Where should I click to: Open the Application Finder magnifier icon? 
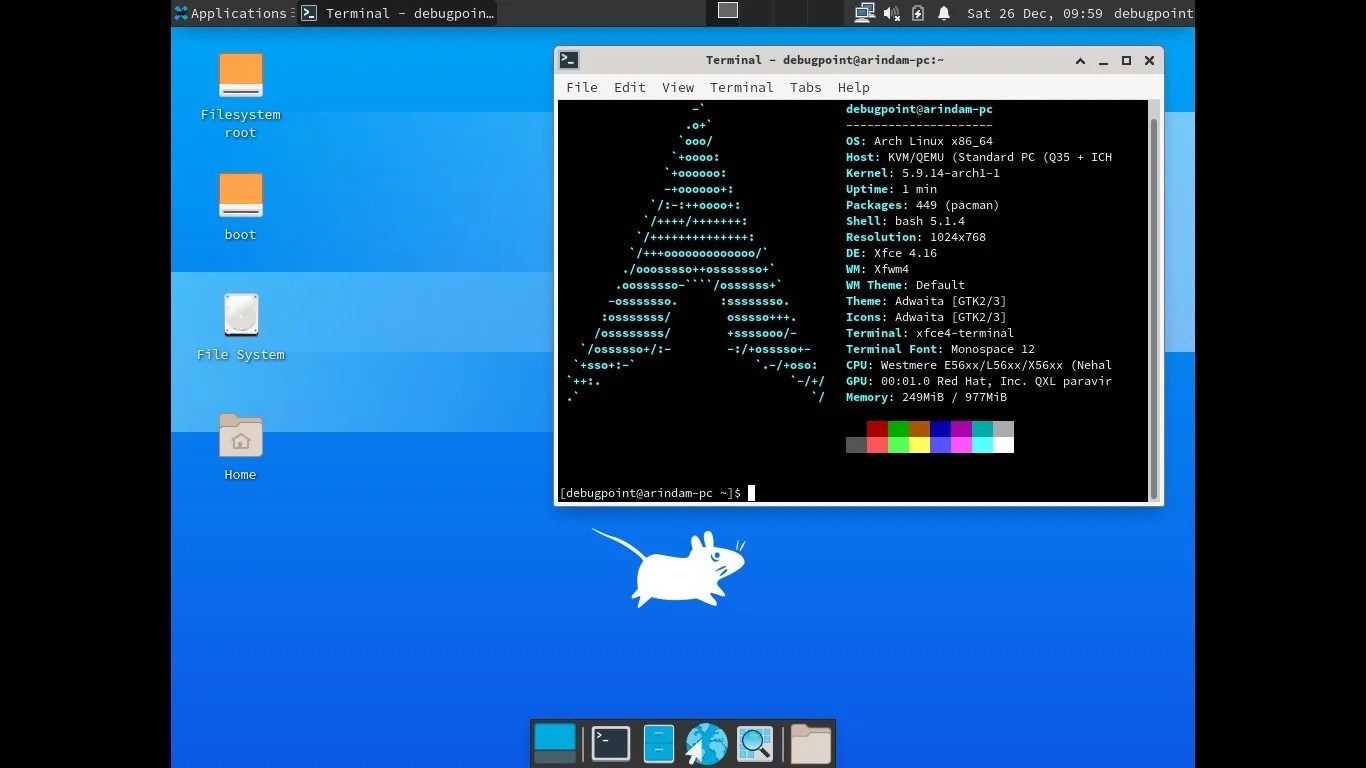754,743
